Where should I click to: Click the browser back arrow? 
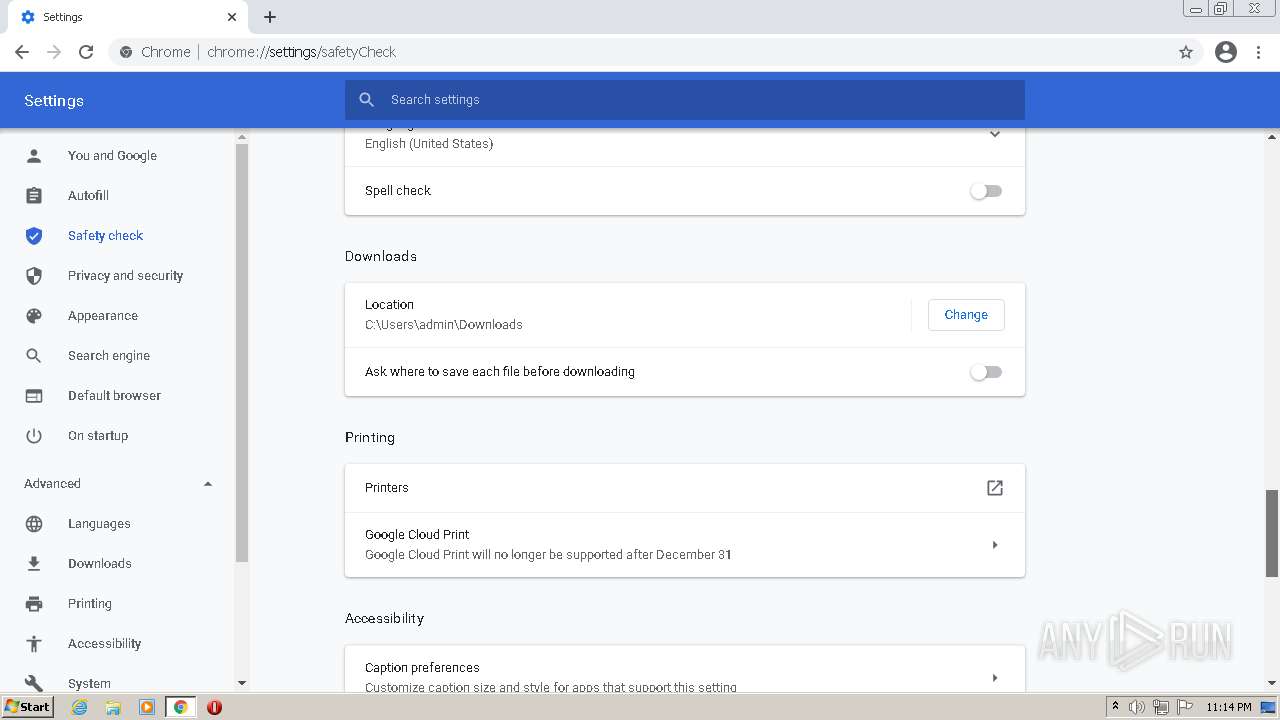tap(22, 52)
